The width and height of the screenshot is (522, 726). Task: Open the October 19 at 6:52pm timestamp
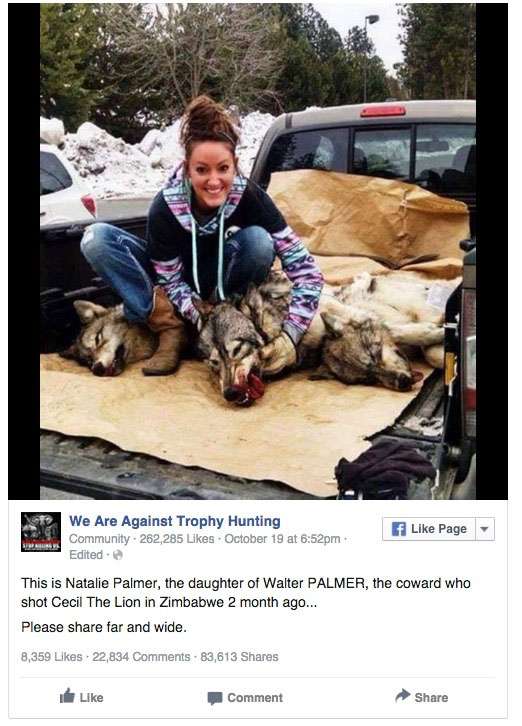point(282,539)
